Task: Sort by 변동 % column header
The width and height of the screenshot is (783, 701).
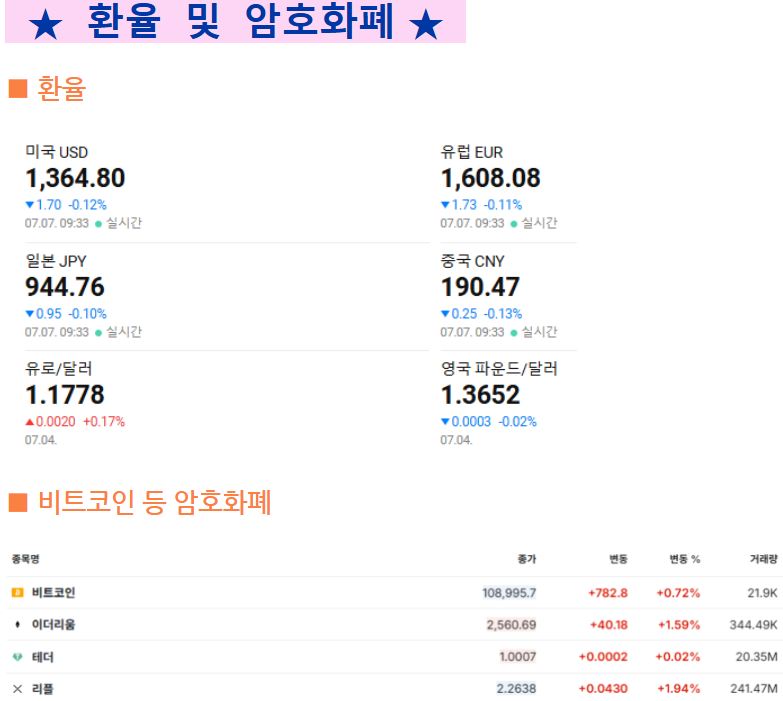Action: [x=685, y=559]
